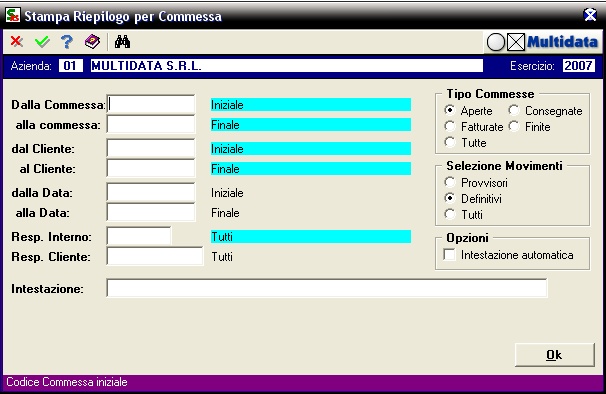
Task: Click into the al Cliente field
Action: pyautogui.click(x=151, y=169)
